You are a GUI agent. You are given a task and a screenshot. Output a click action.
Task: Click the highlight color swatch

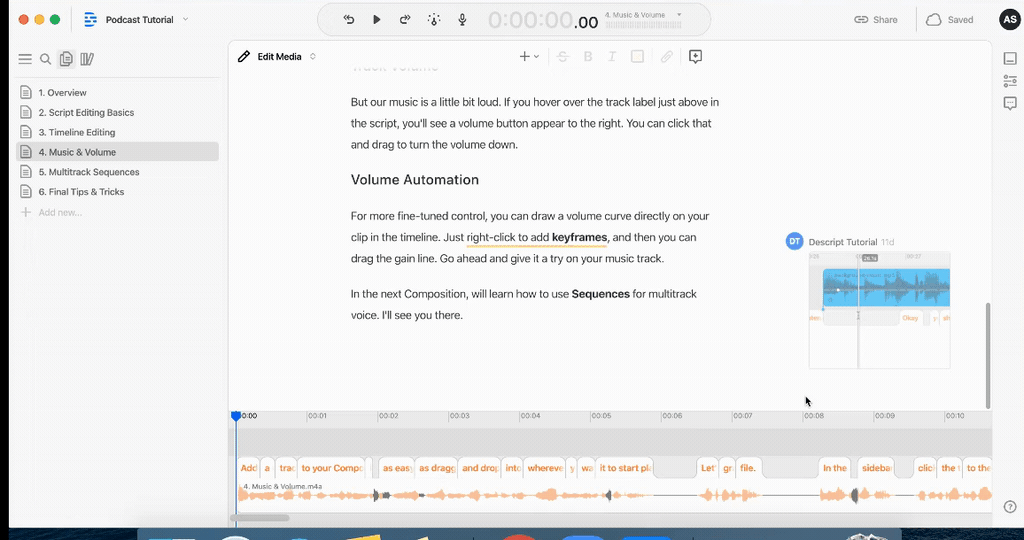coord(637,57)
